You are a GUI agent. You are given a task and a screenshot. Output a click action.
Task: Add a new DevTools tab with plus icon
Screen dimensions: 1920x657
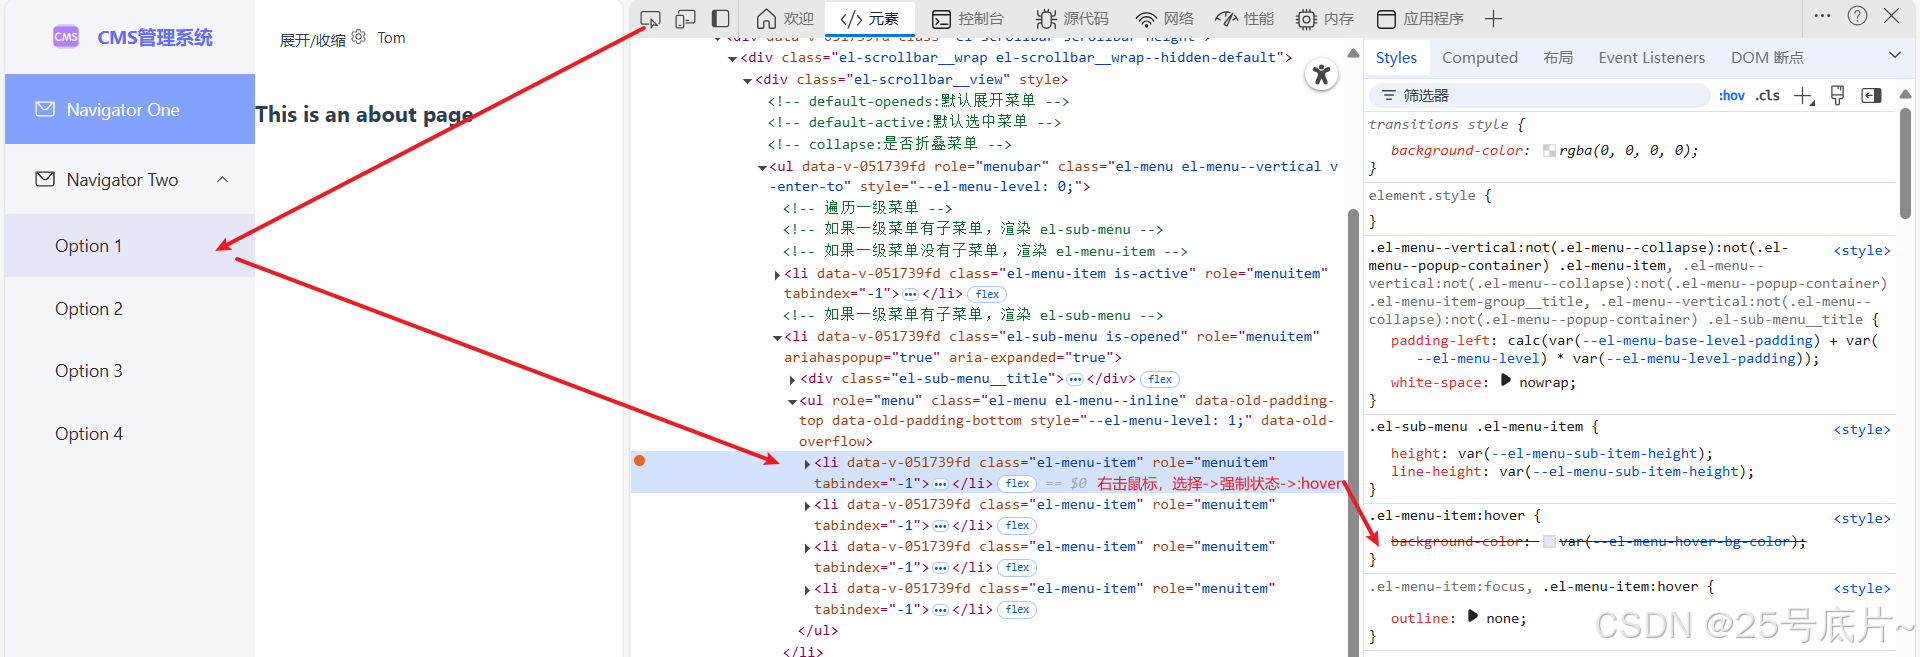(1493, 19)
